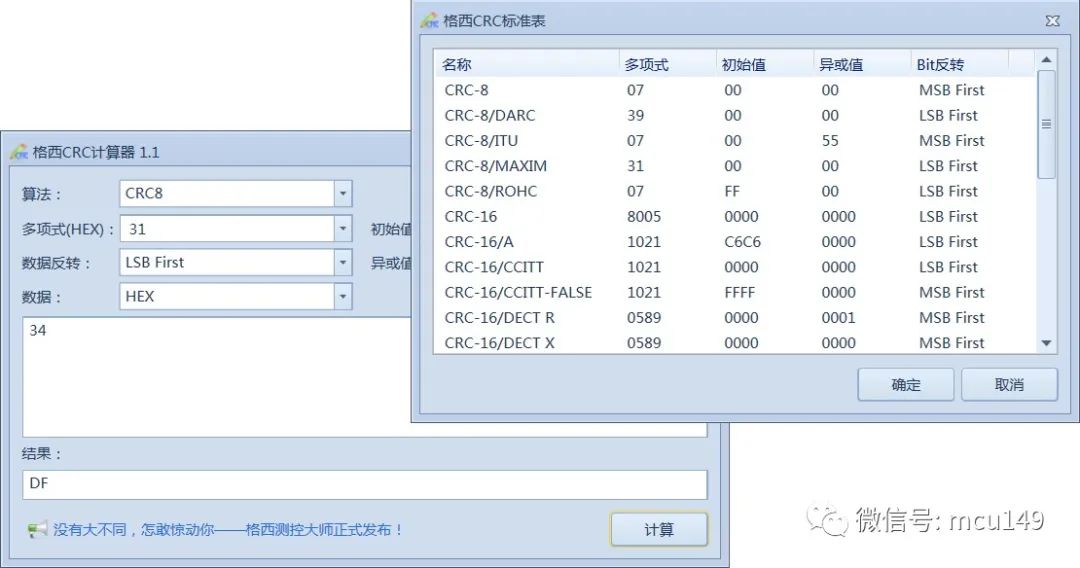Open the 格西测控大师 announcement link
Image resolution: width=1080 pixels, height=568 pixels.
228,529
